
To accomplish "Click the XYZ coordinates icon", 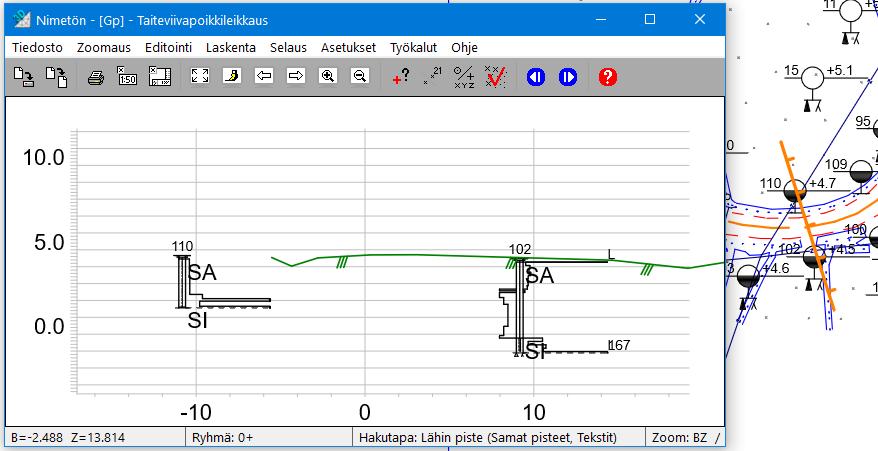I will (464, 77).
